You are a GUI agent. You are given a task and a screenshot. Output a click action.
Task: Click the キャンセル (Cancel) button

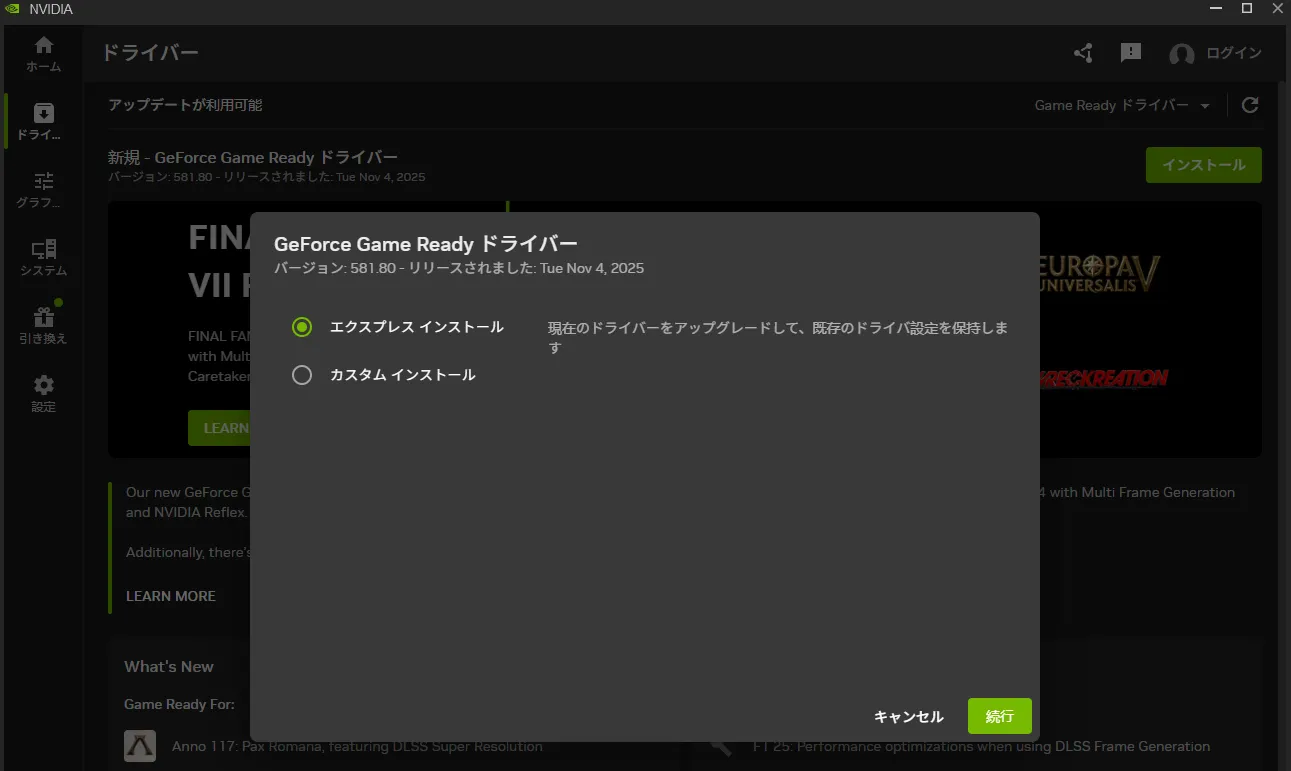pos(908,716)
